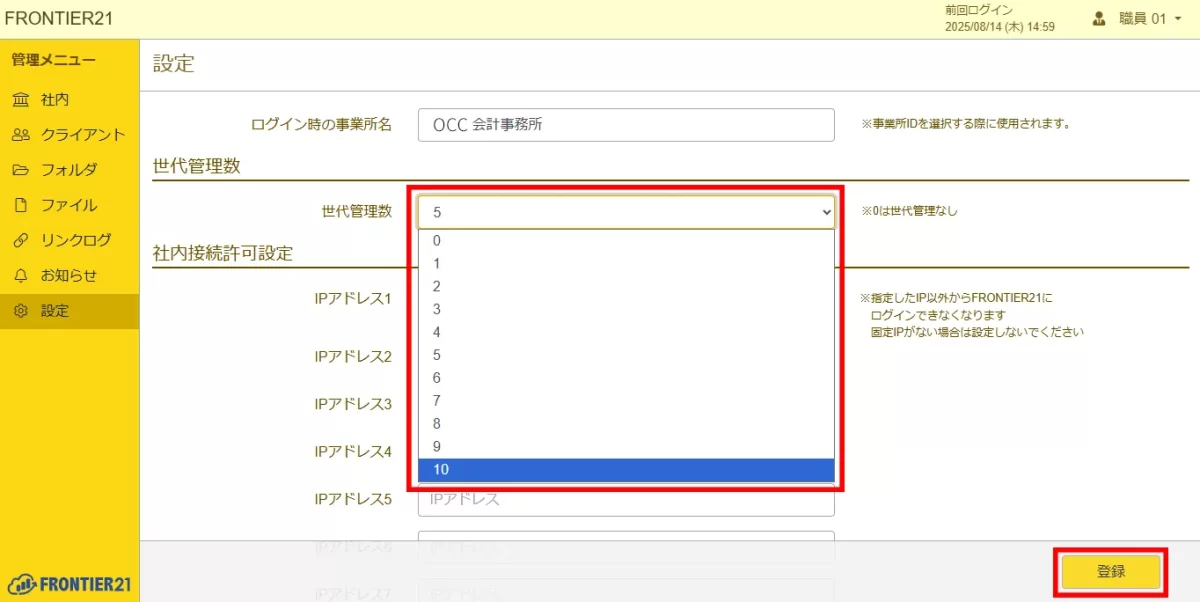Go to the リンクログ menu entry
The image size is (1200, 602).
point(76,240)
